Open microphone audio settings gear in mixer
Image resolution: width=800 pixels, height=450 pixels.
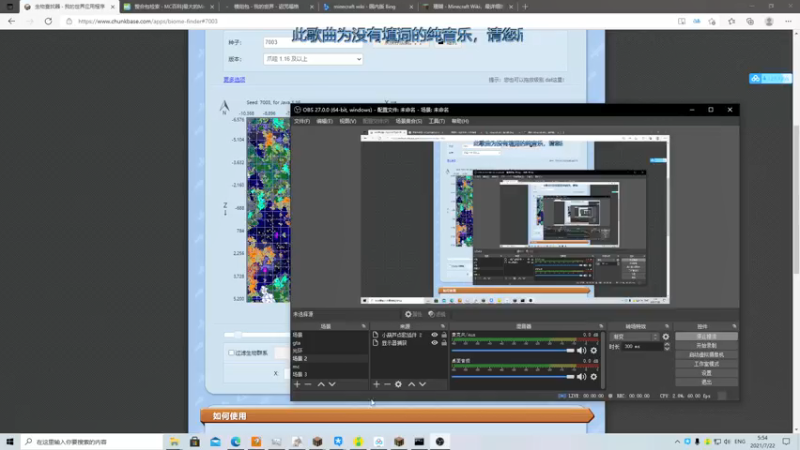coord(593,351)
